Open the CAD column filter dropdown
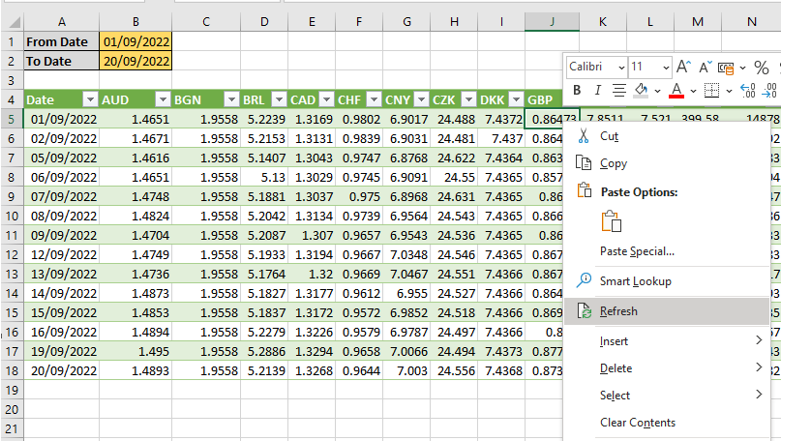The image size is (786, 443). click(x=326, y=100)
